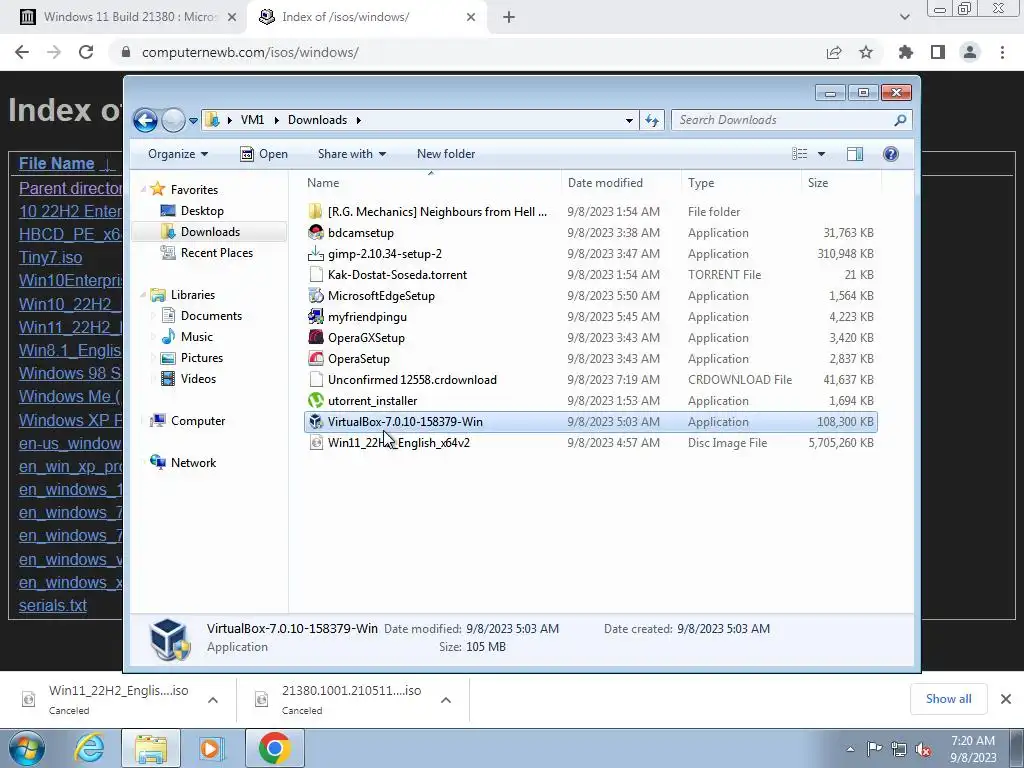Screen dimensions: 1024x768
Task: Bookmark this page with the star
Action: 866,52
